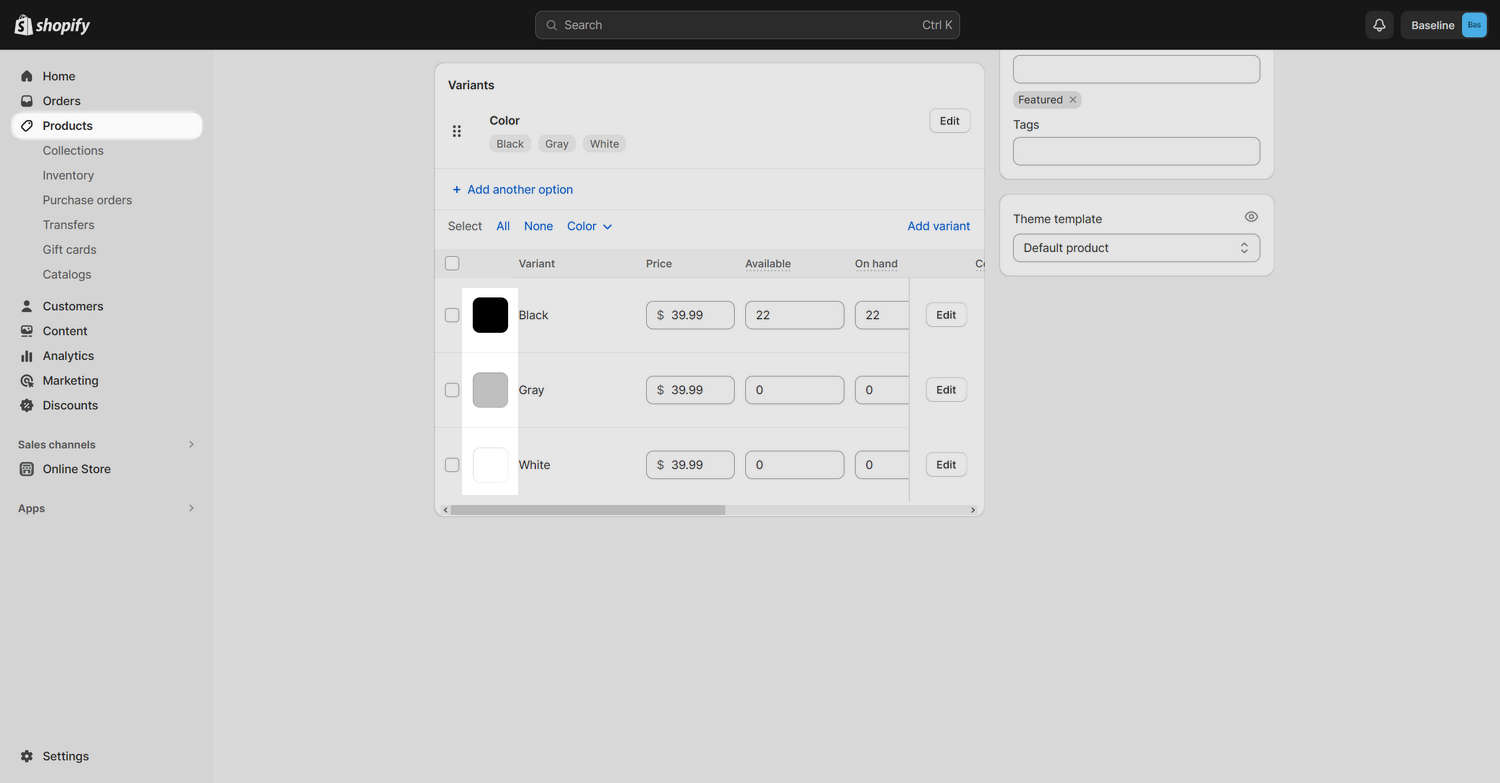The width and height of the screenshot is (1500, 783).
Task: Open the Color select dropdown
Action: (x=589, y=226)
